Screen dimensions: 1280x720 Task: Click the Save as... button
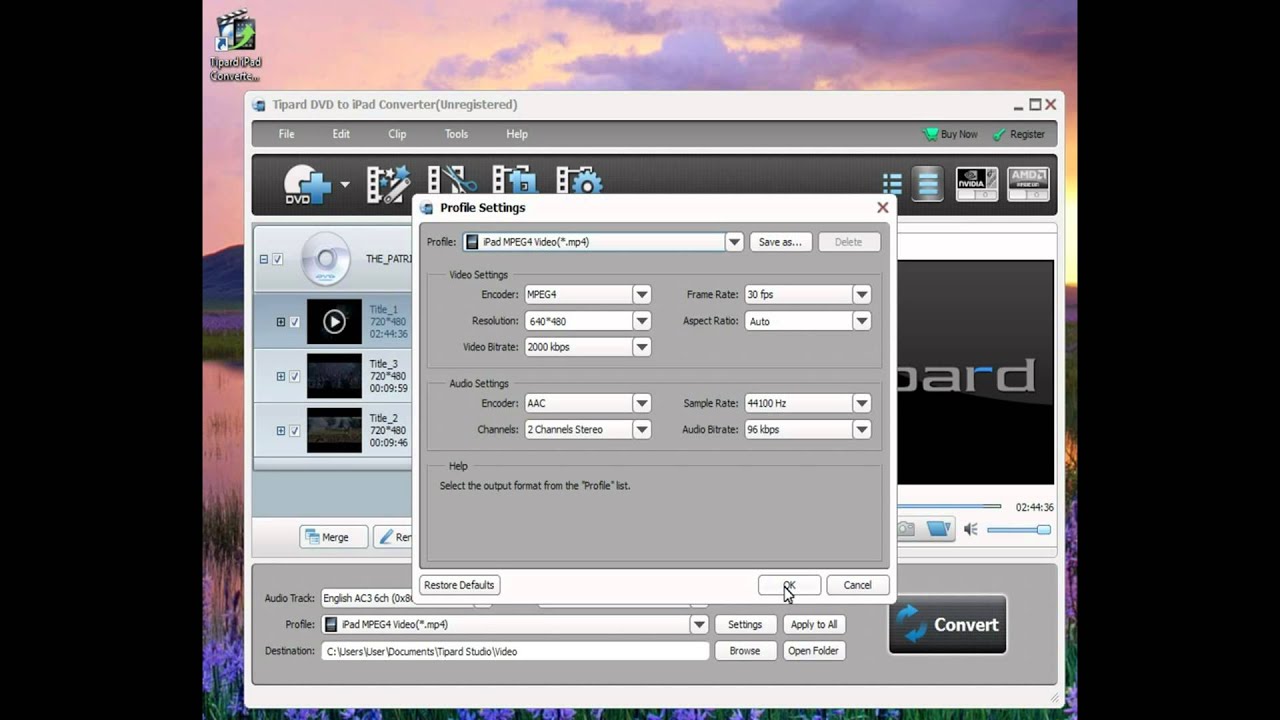pos(780,242)
